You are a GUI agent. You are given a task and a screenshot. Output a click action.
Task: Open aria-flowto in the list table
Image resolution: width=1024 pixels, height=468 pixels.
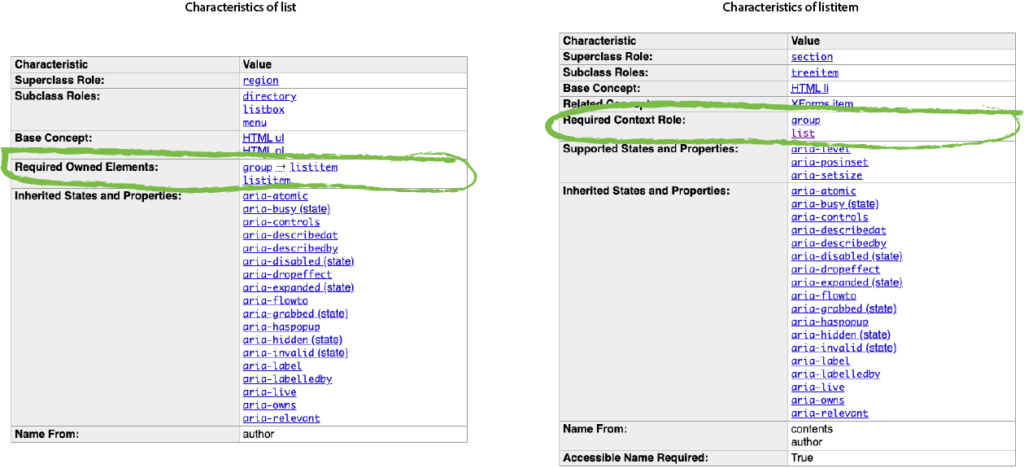click(x=276, y=300)
